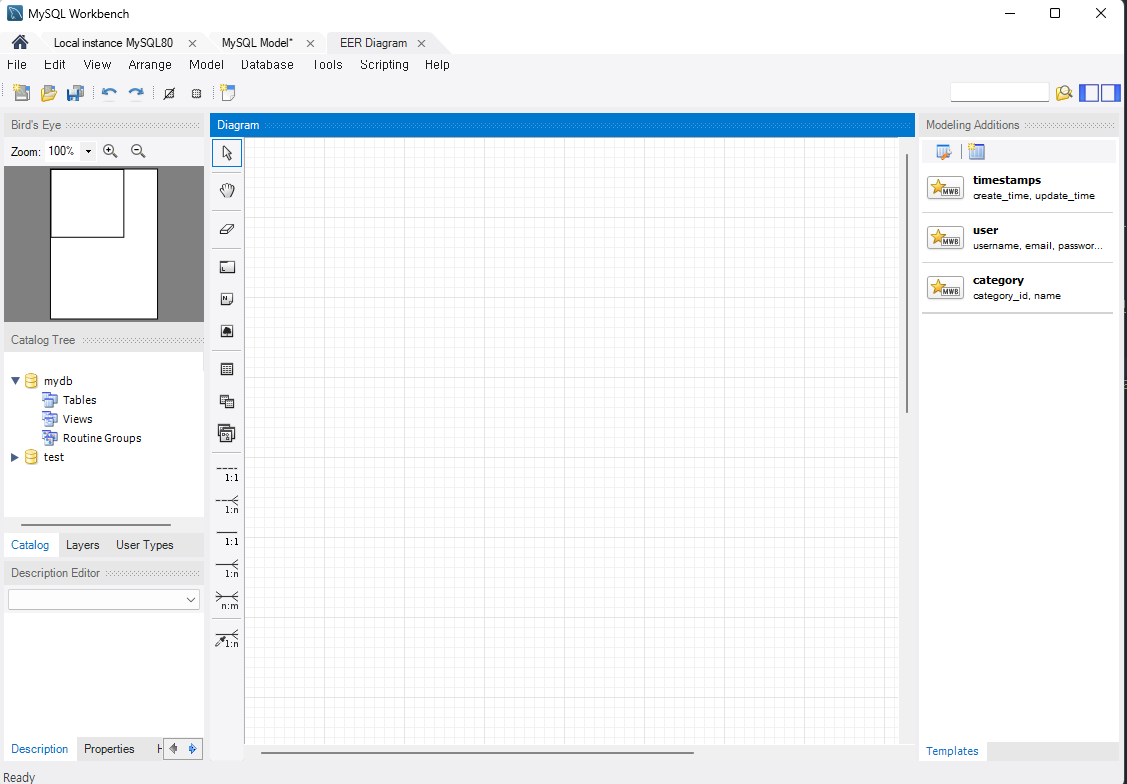Insert the user template
The image size is (1127, 784).
[1017, 238]
